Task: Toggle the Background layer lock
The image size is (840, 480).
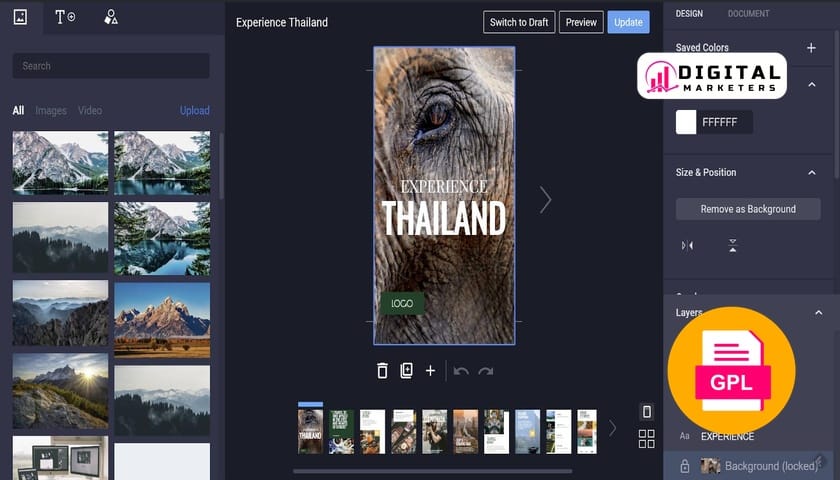Action: (x=685, y=466)
